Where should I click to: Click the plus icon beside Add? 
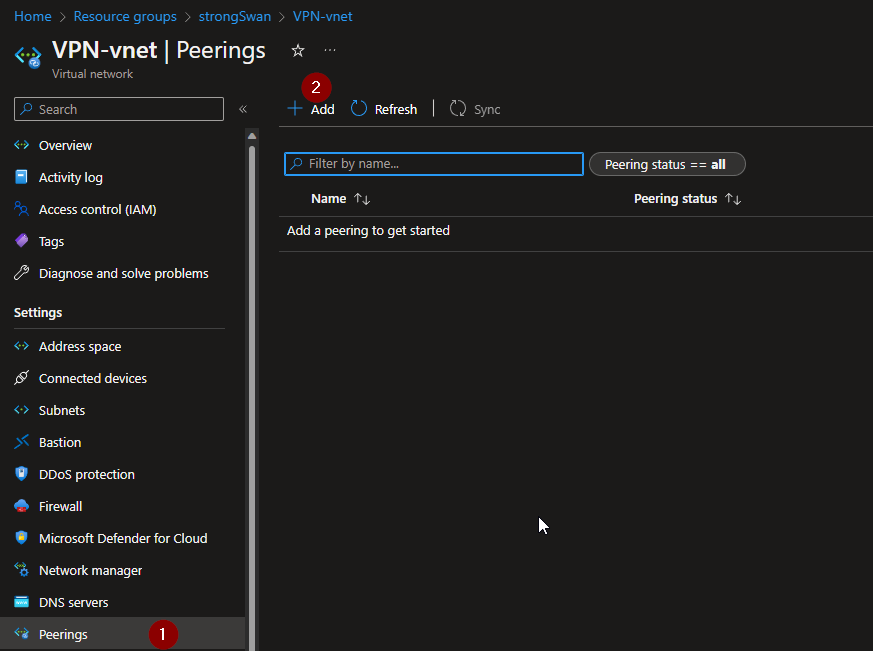[295, 109]
